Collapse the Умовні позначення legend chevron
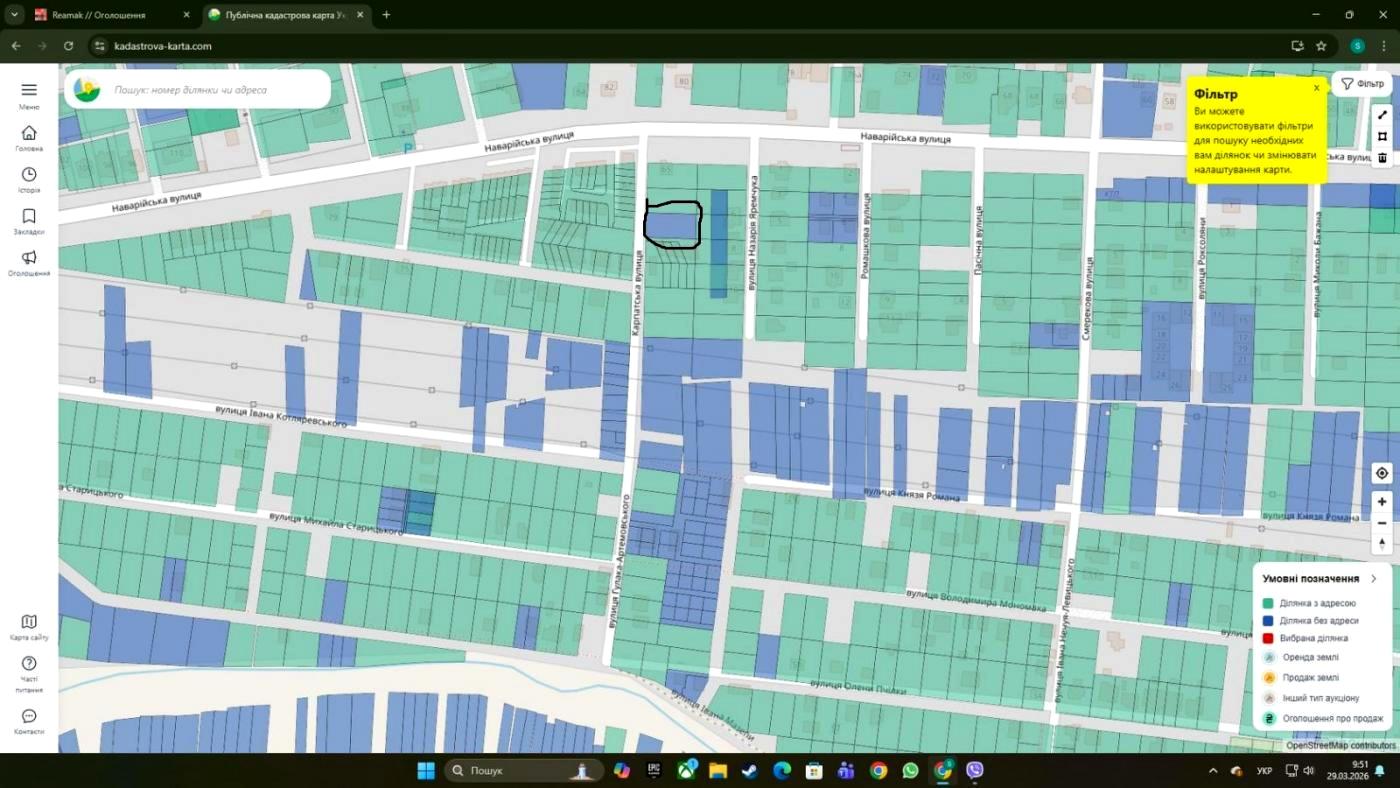The width and height of the screenshot is (1400, 788). (x=1374, y=578)
